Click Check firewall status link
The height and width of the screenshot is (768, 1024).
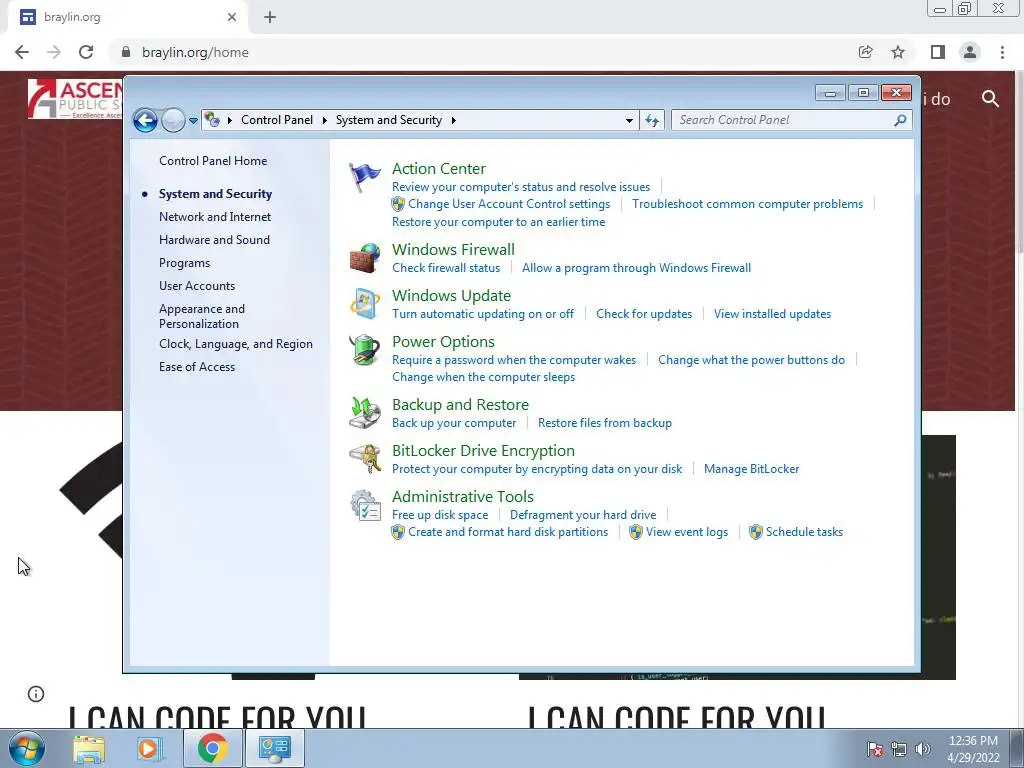446,268
